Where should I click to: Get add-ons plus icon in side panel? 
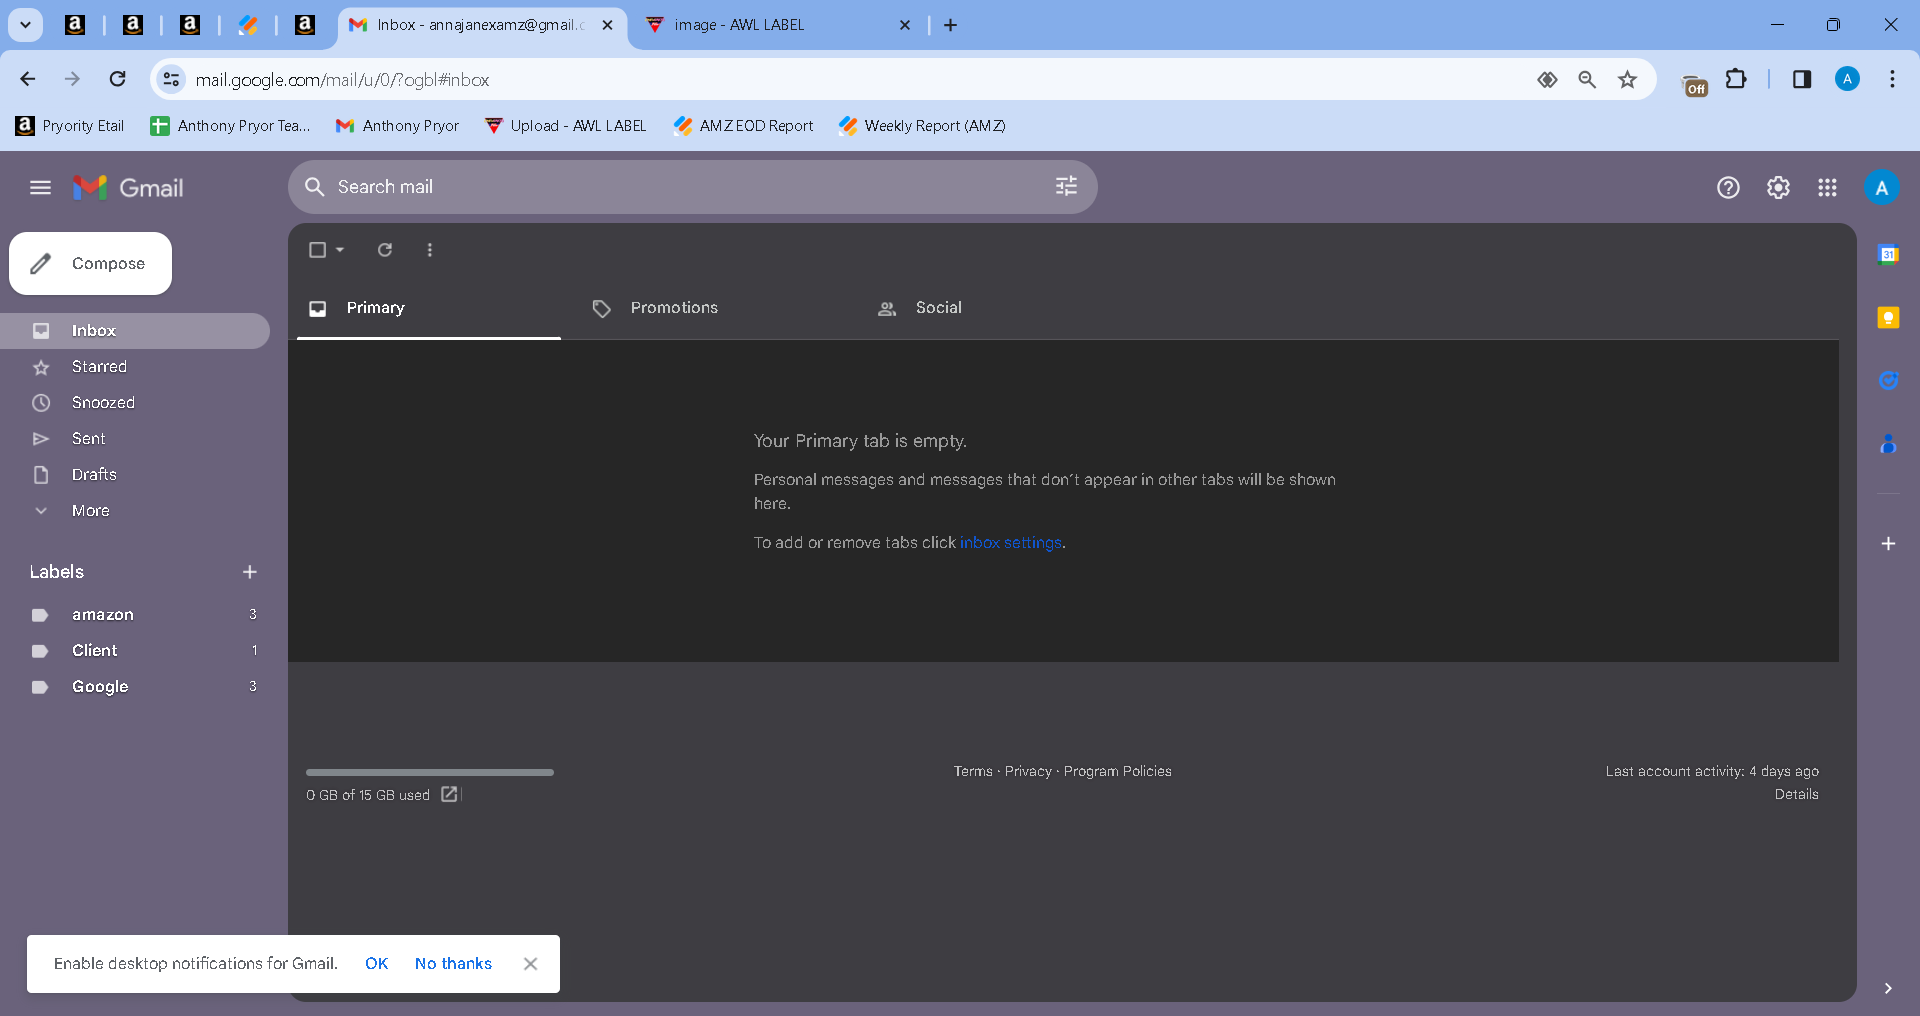tap(1888, 544)
